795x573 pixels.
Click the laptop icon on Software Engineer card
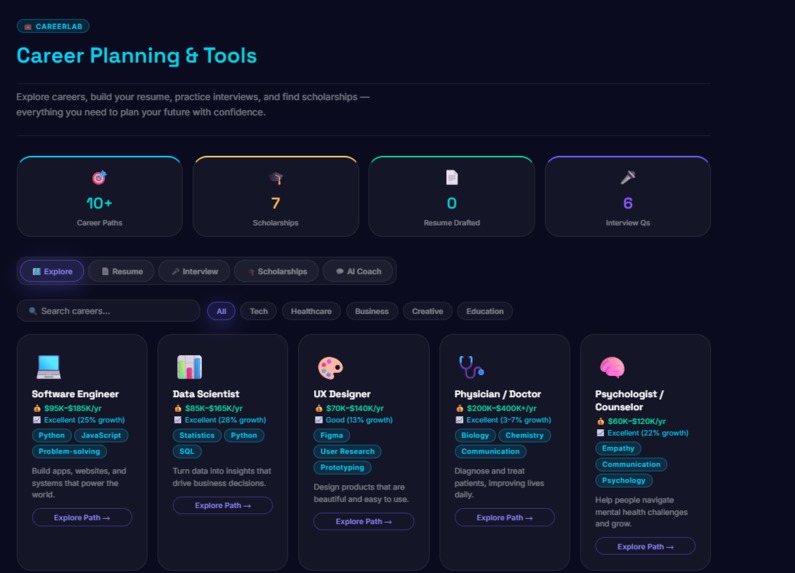click(49, 367)
